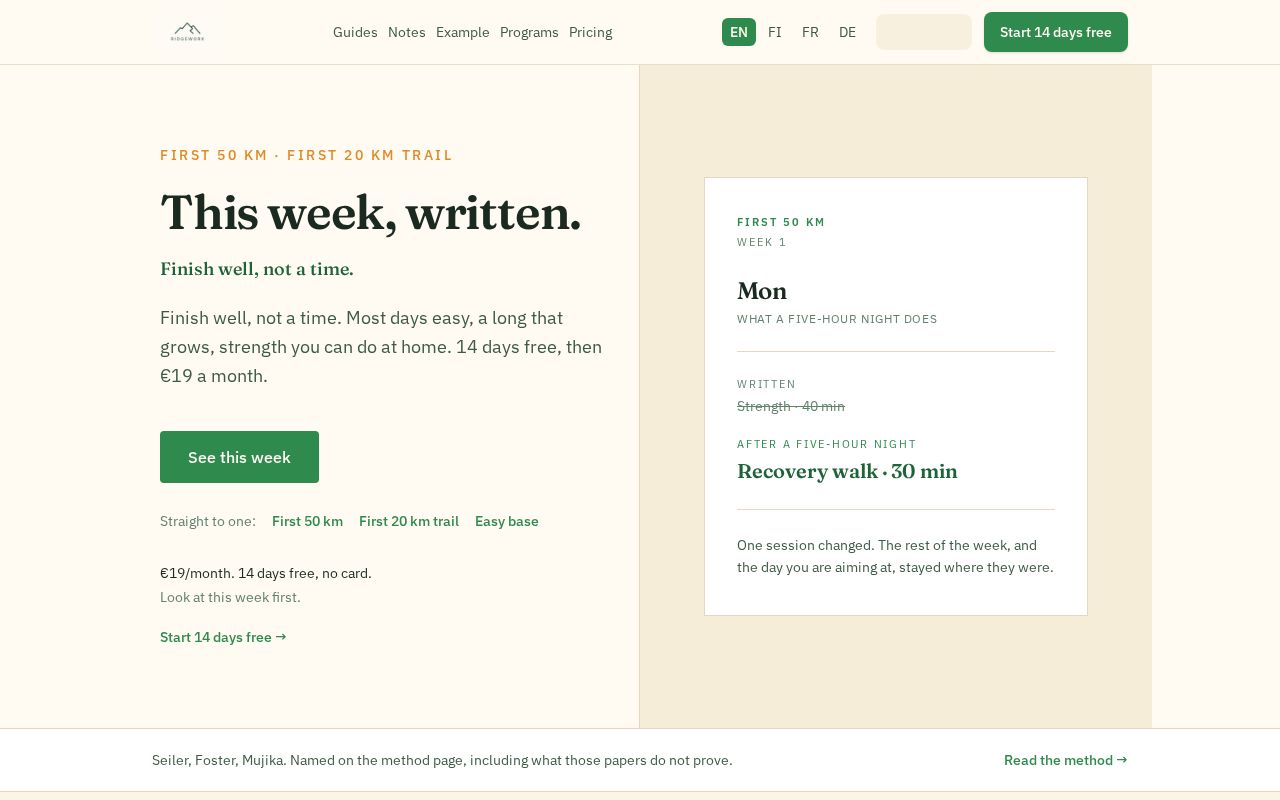Follow the First 20 km trail link

(409, 521)
